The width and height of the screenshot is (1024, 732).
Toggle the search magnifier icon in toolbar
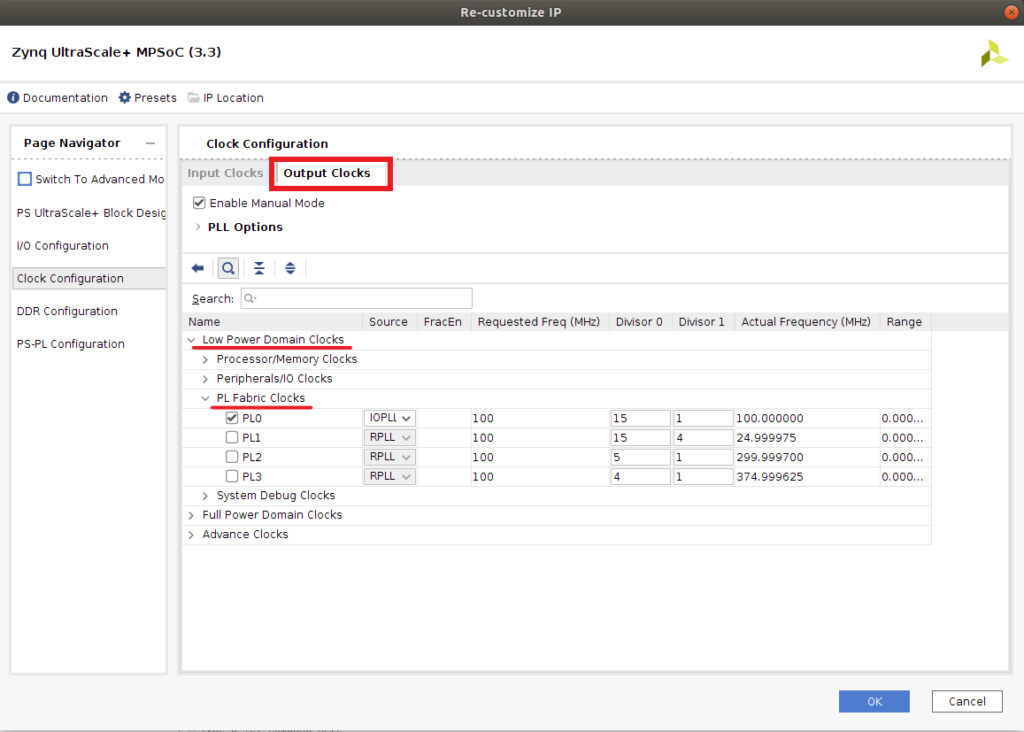(x=228, y=268)
